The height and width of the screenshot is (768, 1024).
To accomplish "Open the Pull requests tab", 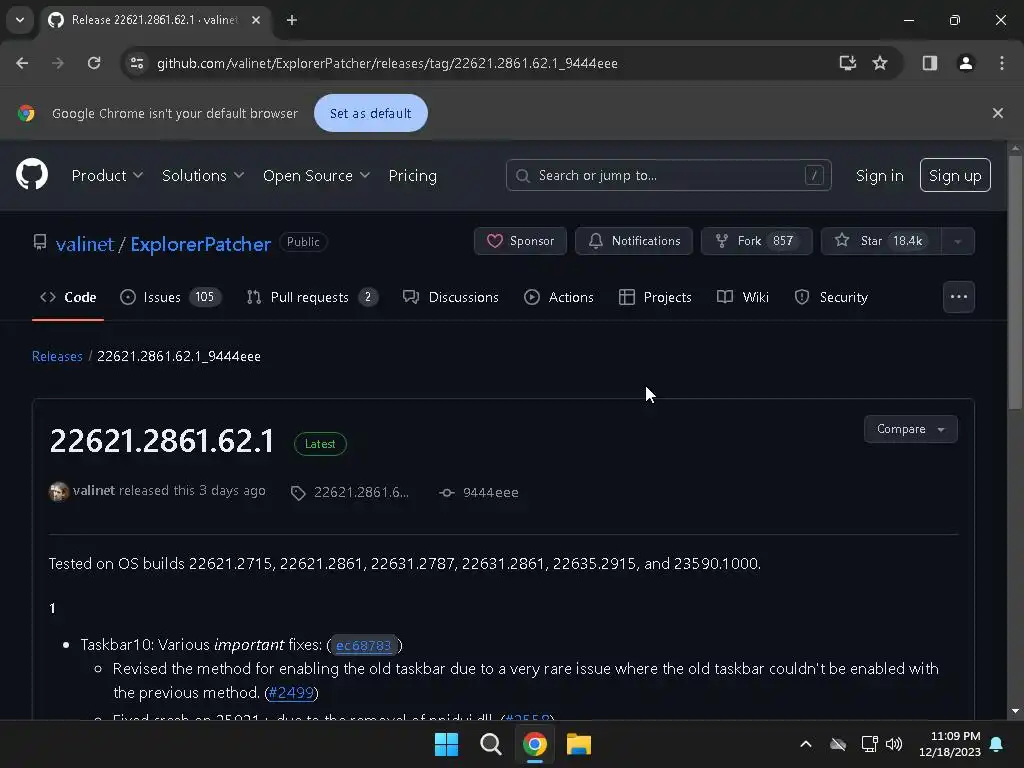I will pos(312,297).
